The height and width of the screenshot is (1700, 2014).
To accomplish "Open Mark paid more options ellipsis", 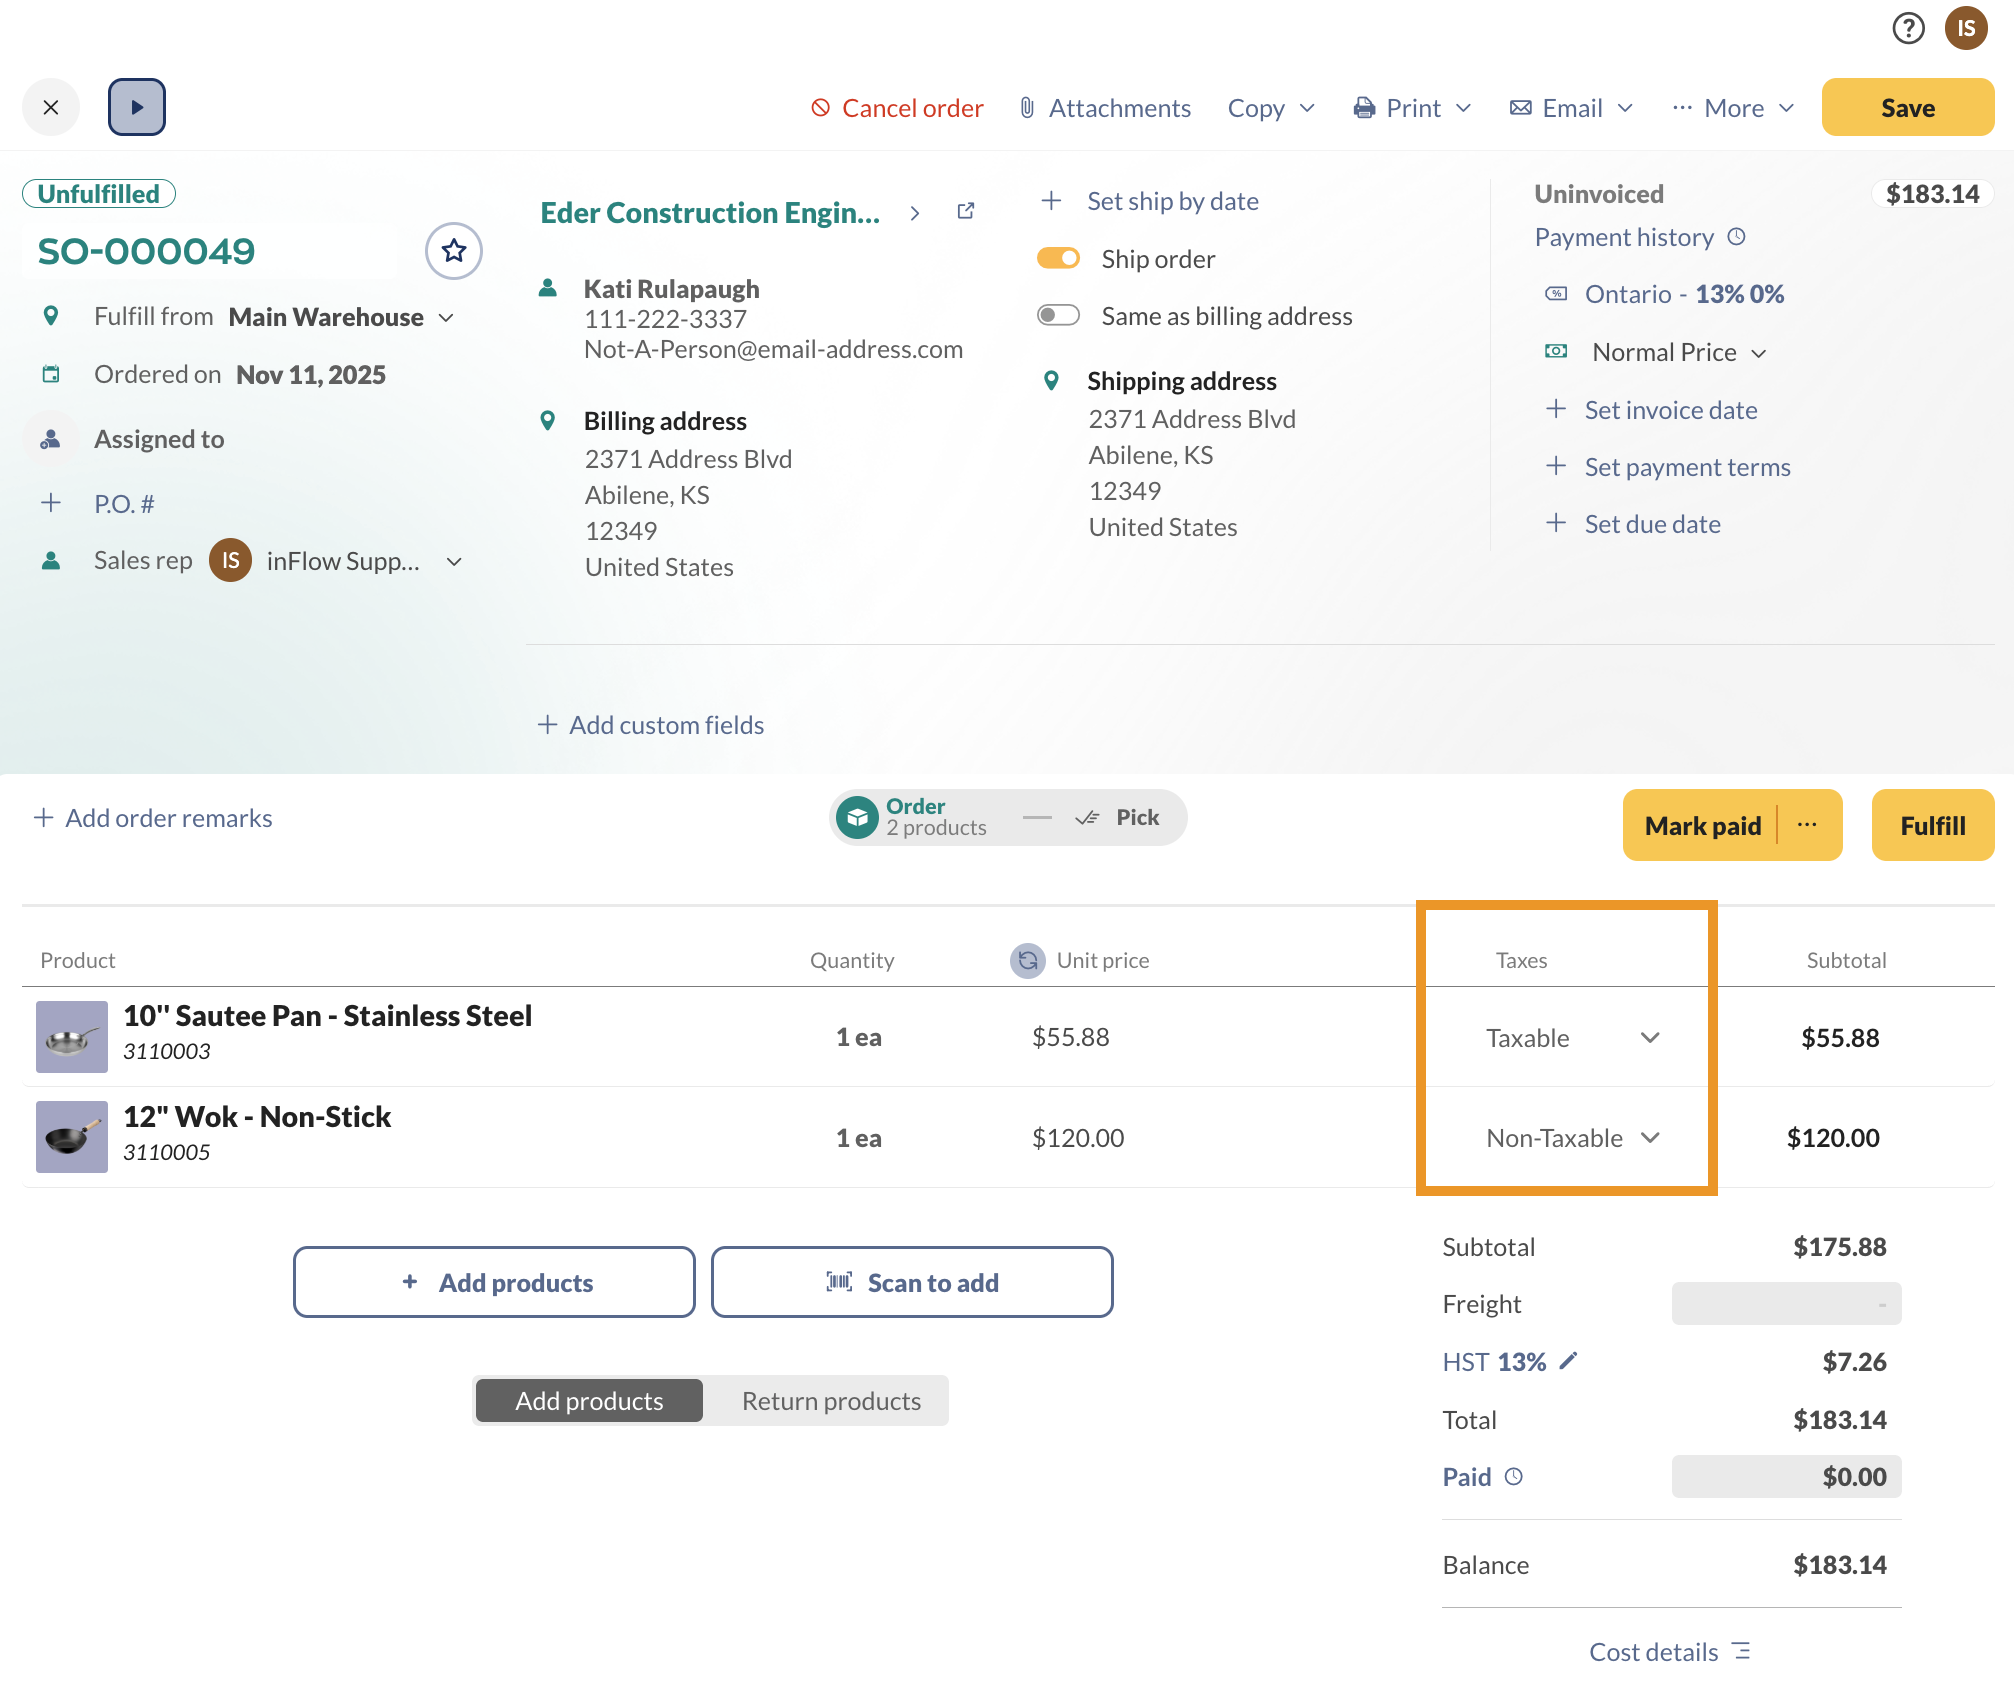I will pos(1807,825).
